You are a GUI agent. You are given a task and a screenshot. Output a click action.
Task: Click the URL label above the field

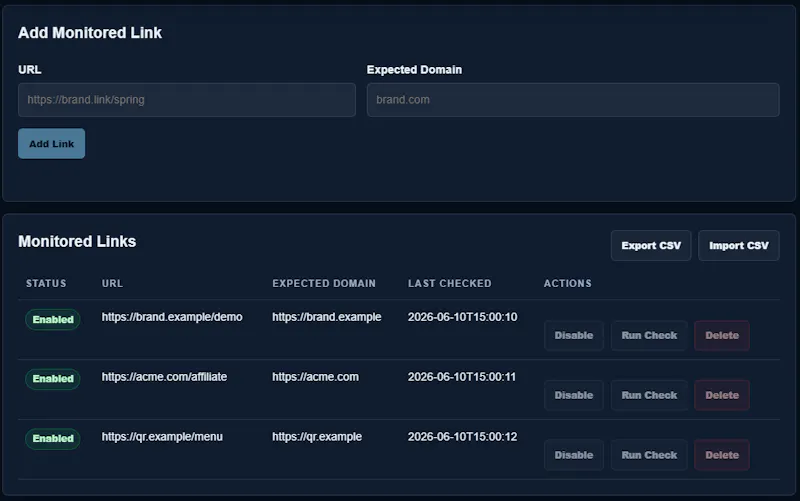pyautogui.click(x=30, y=69)
